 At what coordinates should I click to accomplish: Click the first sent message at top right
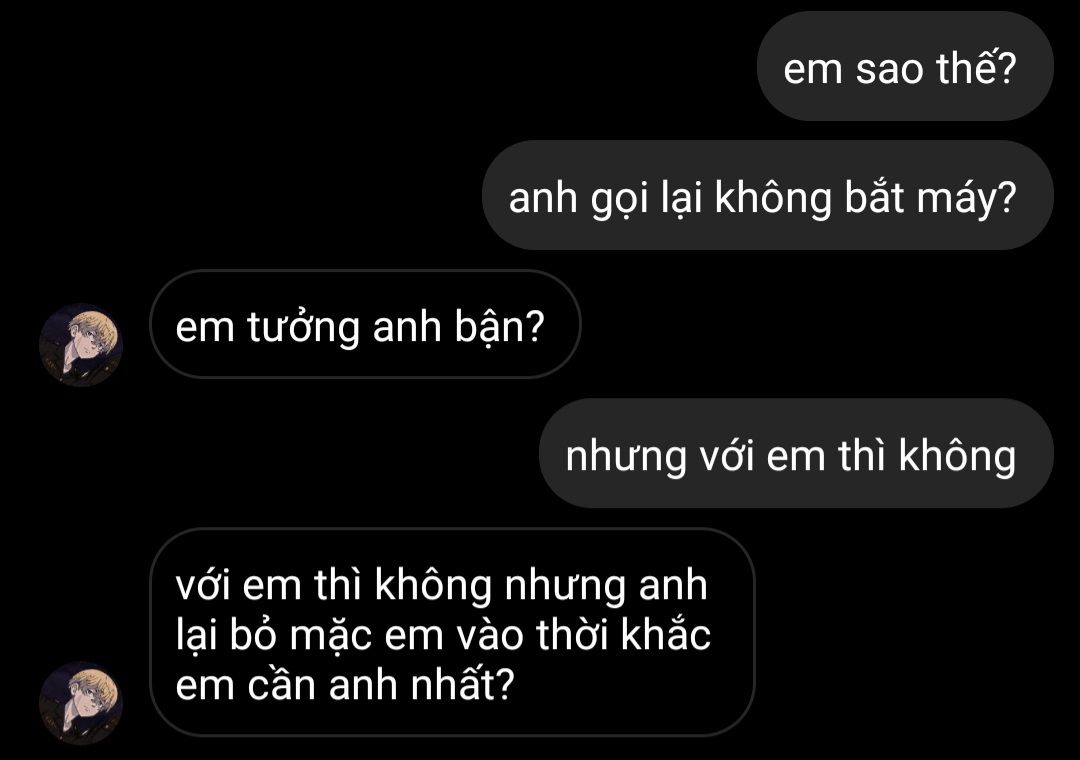point(905,67)
